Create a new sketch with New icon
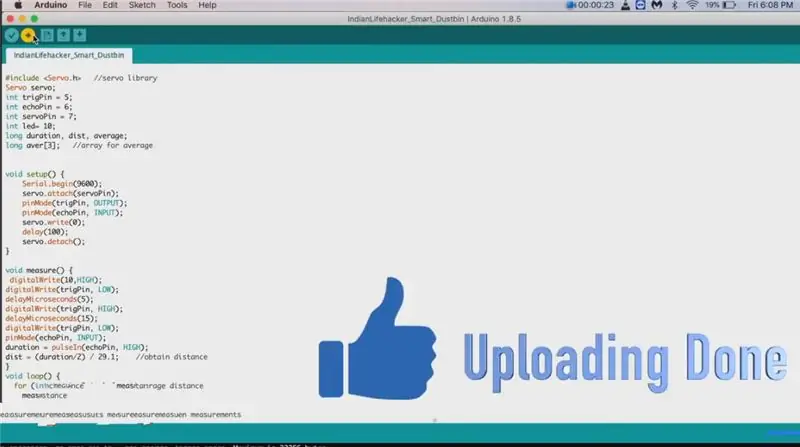The width and height of the screenshot is (800, 447). point(47,35)
